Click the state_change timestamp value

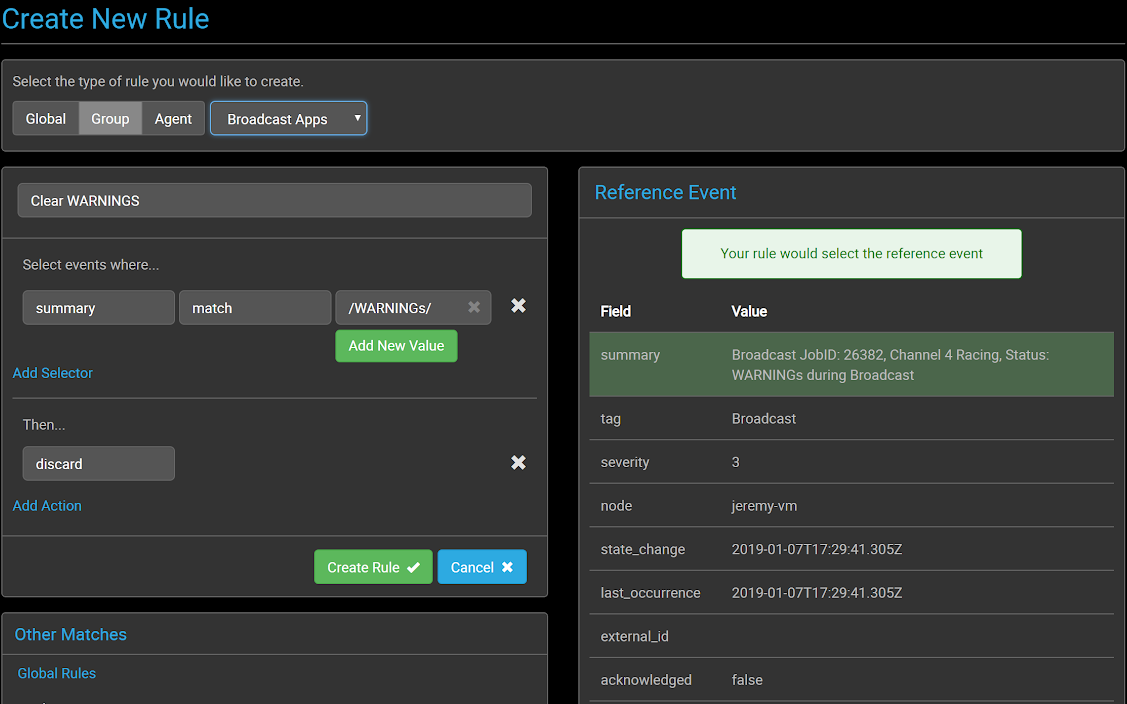pyautogui.click(x=816, y=549)
